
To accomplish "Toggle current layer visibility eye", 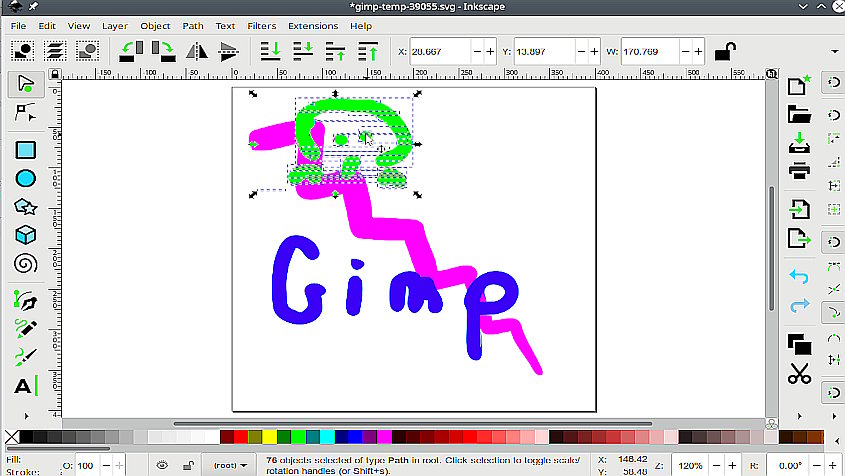I will 162,465.
